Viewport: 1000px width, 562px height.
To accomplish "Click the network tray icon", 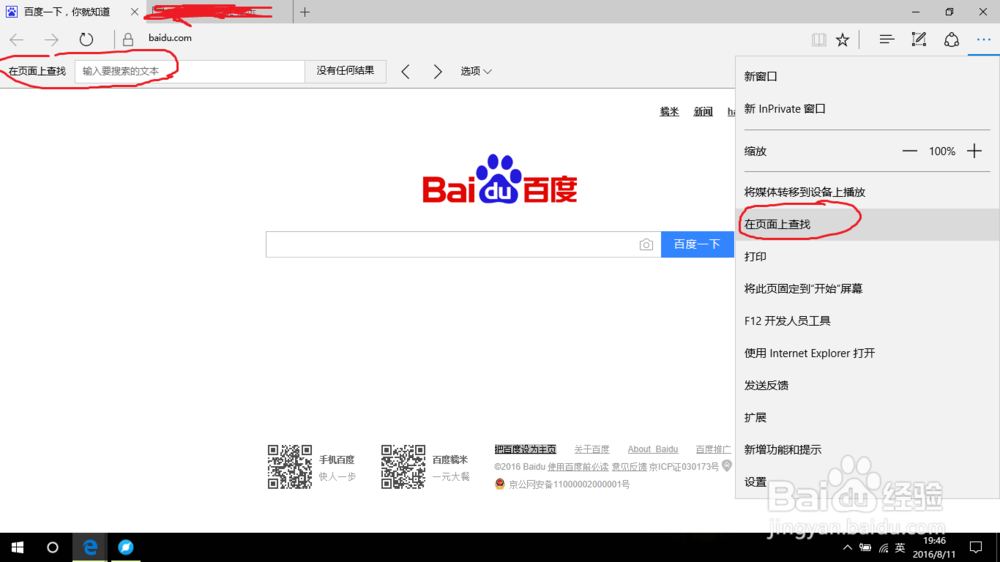I will (x=883, y=547).
